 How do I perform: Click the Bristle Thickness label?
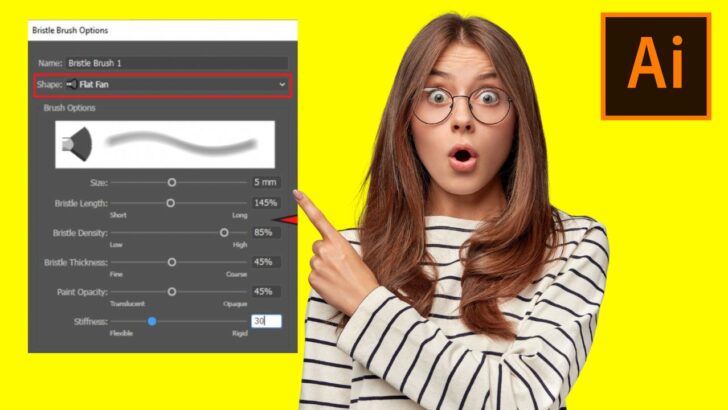point(76,263)
